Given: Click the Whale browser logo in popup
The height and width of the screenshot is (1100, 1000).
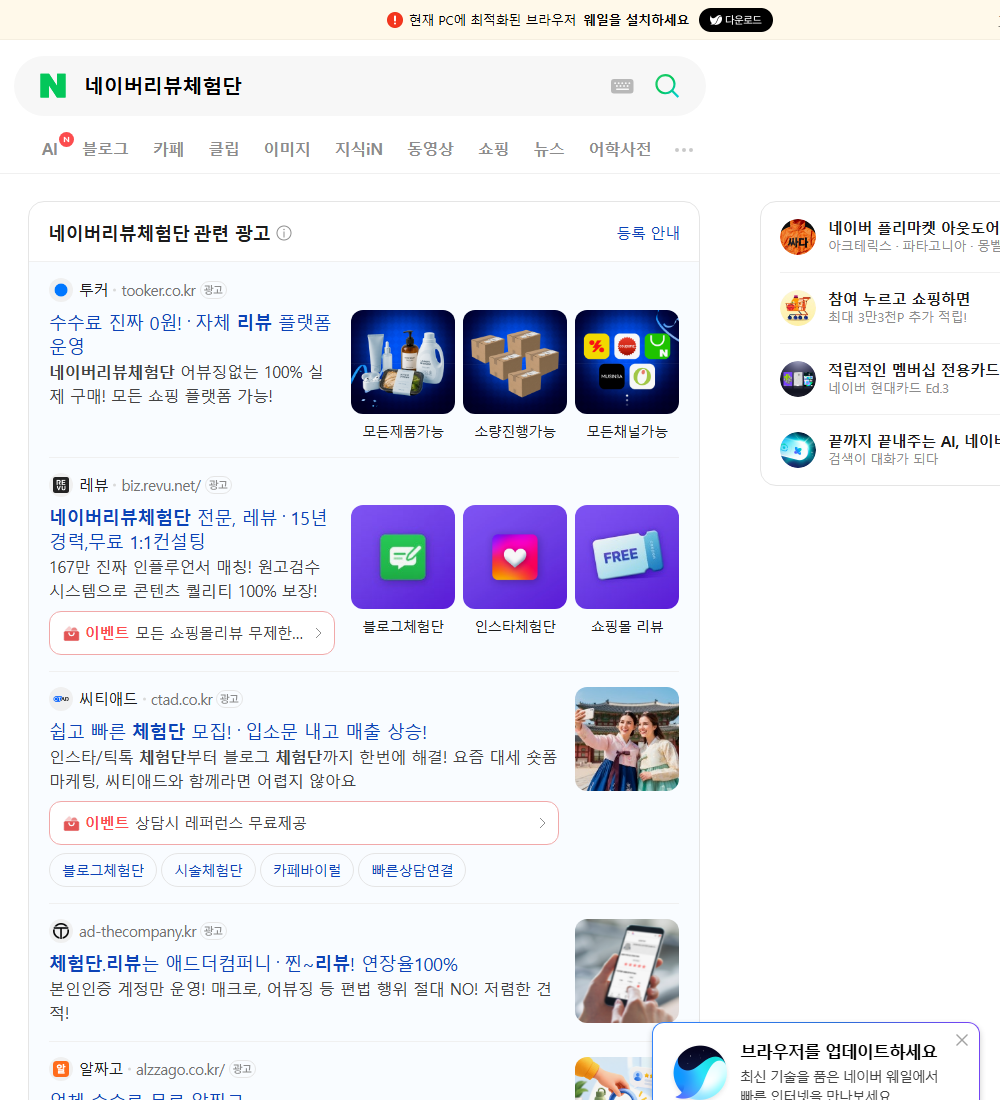Looking at the screenshot, I should tap(700, 1072).
